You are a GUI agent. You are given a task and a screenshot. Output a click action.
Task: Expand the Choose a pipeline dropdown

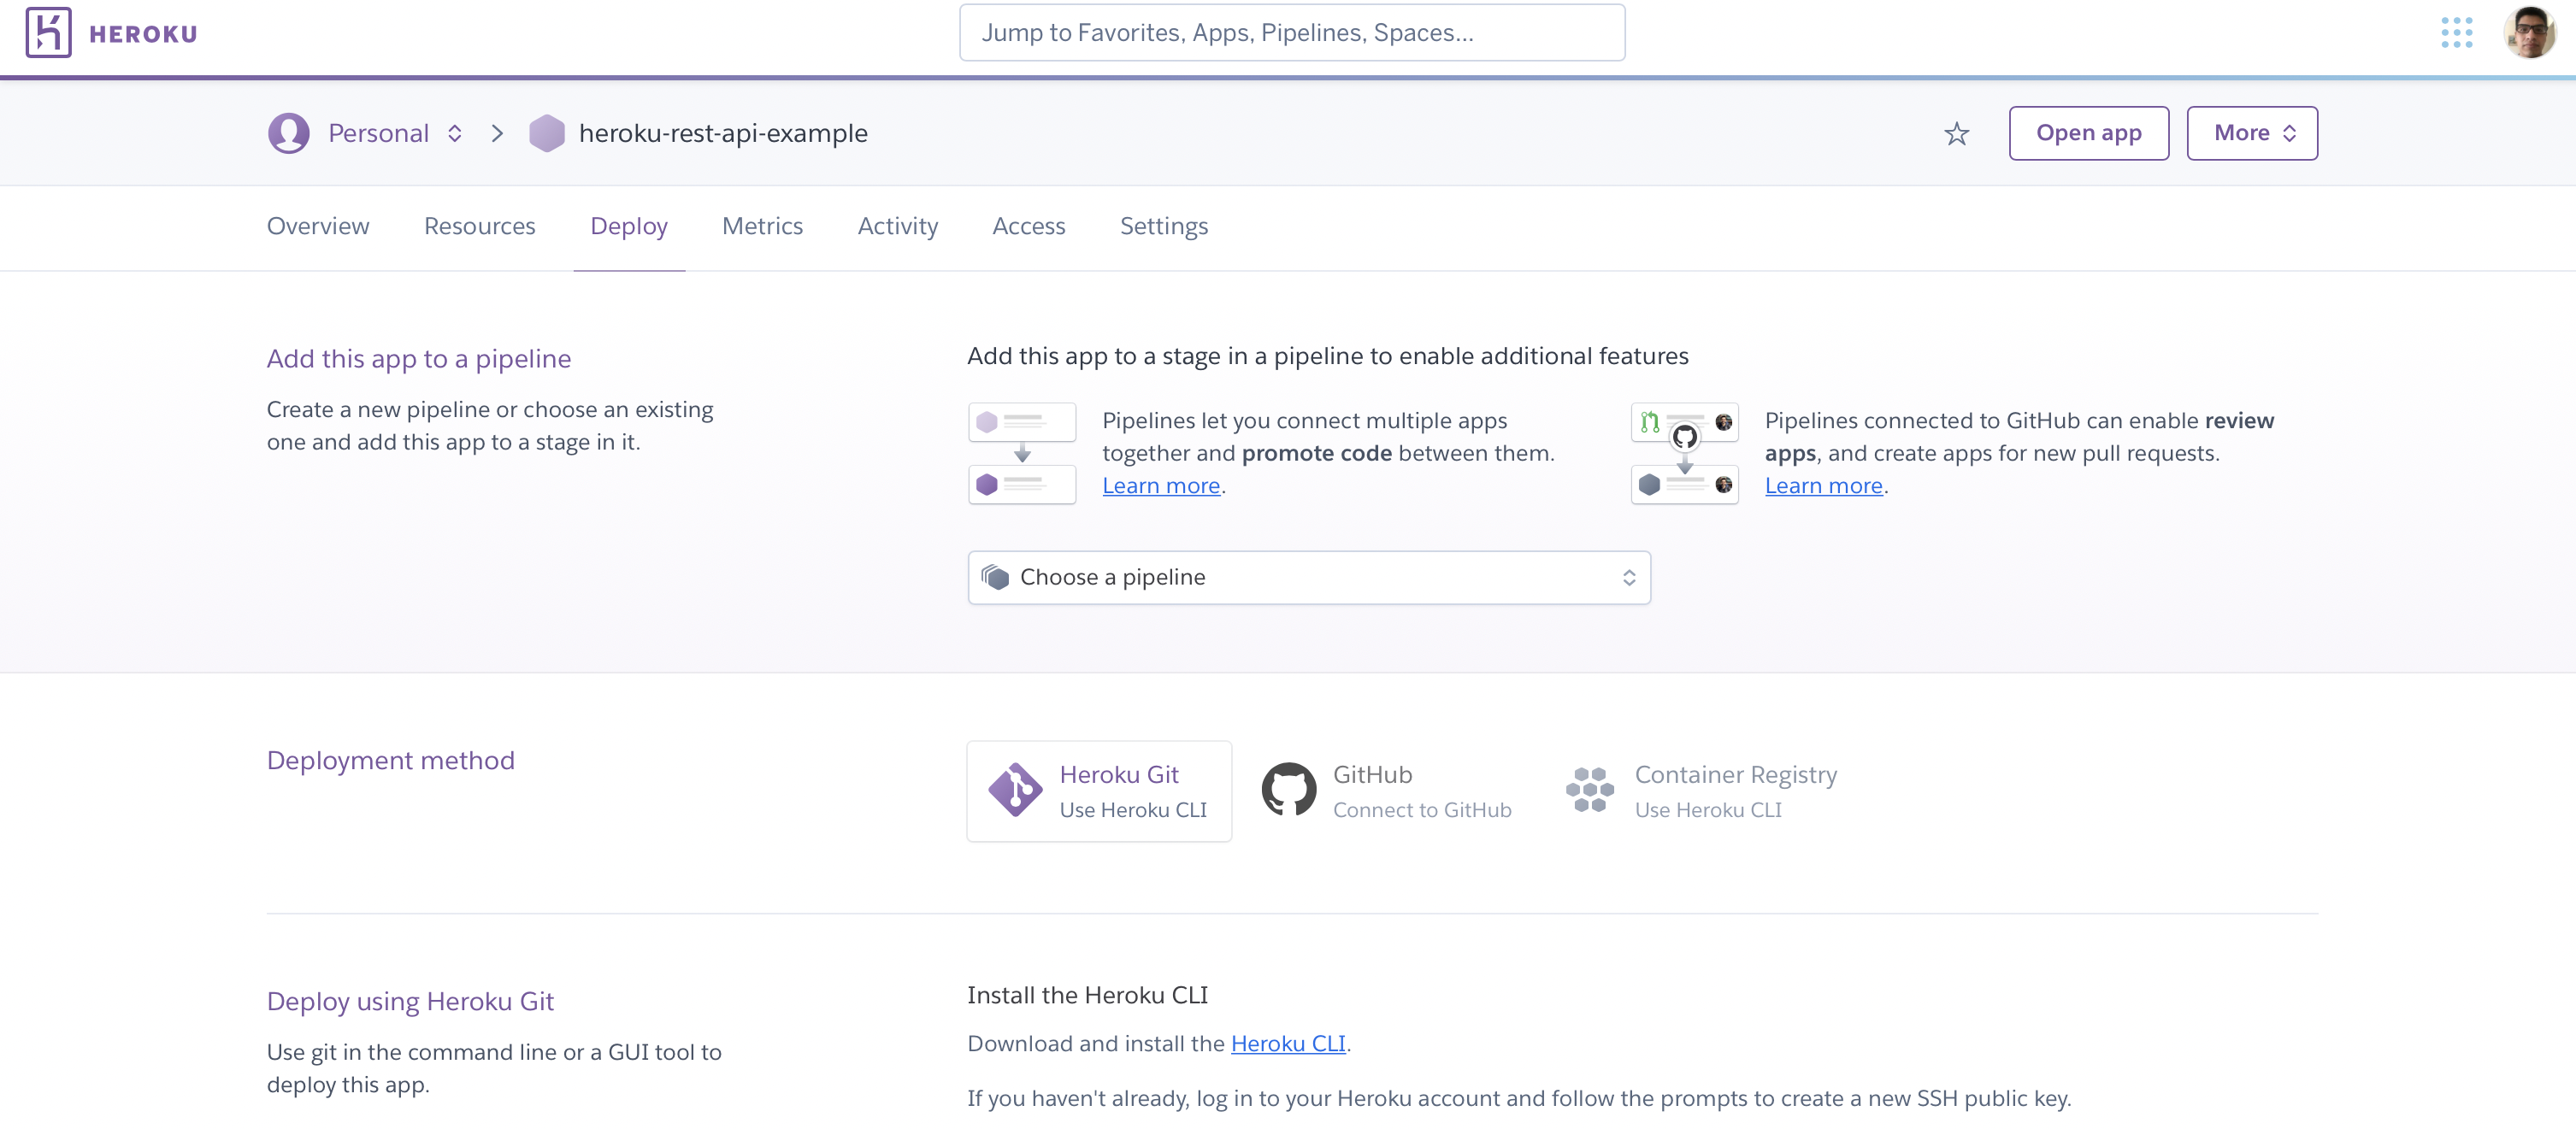[x=1308, y=577]
